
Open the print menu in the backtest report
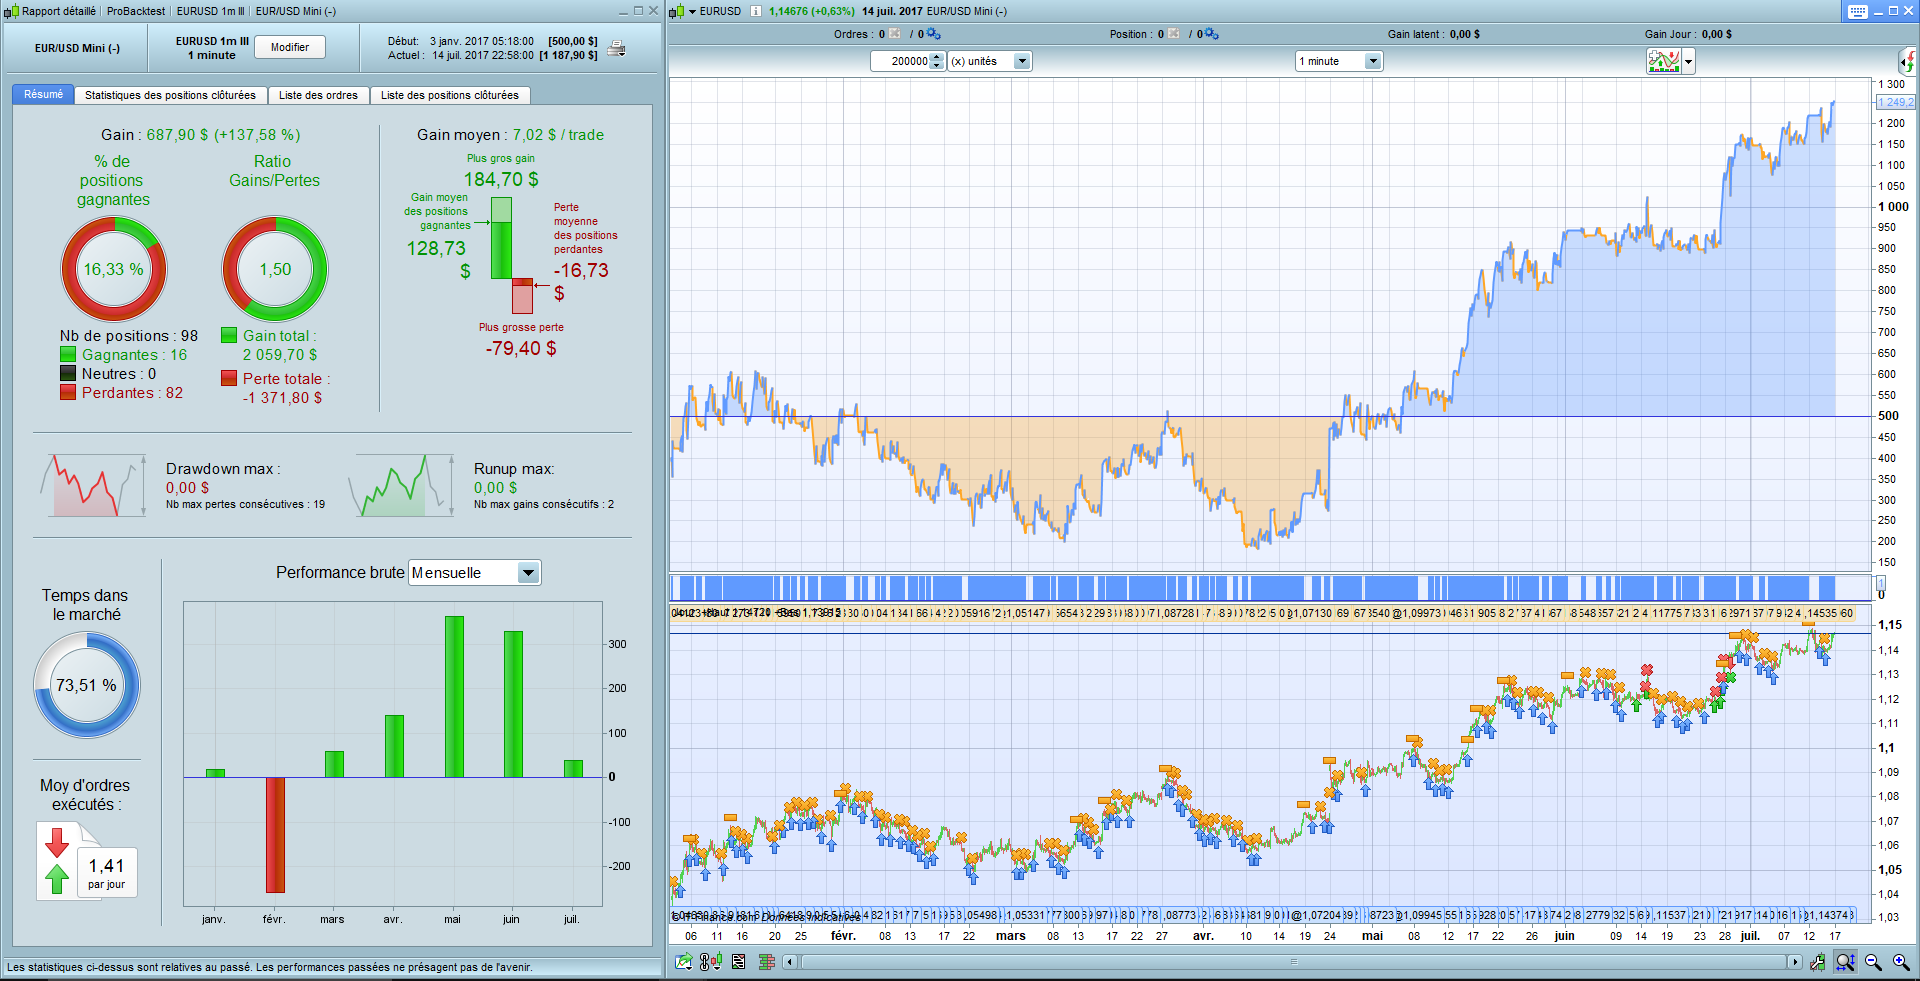point(617,48)
